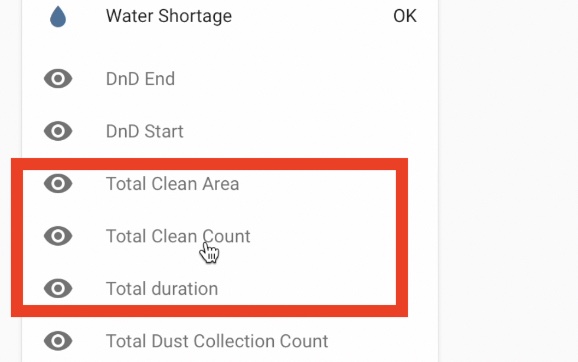This screenshot has height=362, width=578.
Task: Select the Total Clean Area entity label
Action: click(173, 184)
